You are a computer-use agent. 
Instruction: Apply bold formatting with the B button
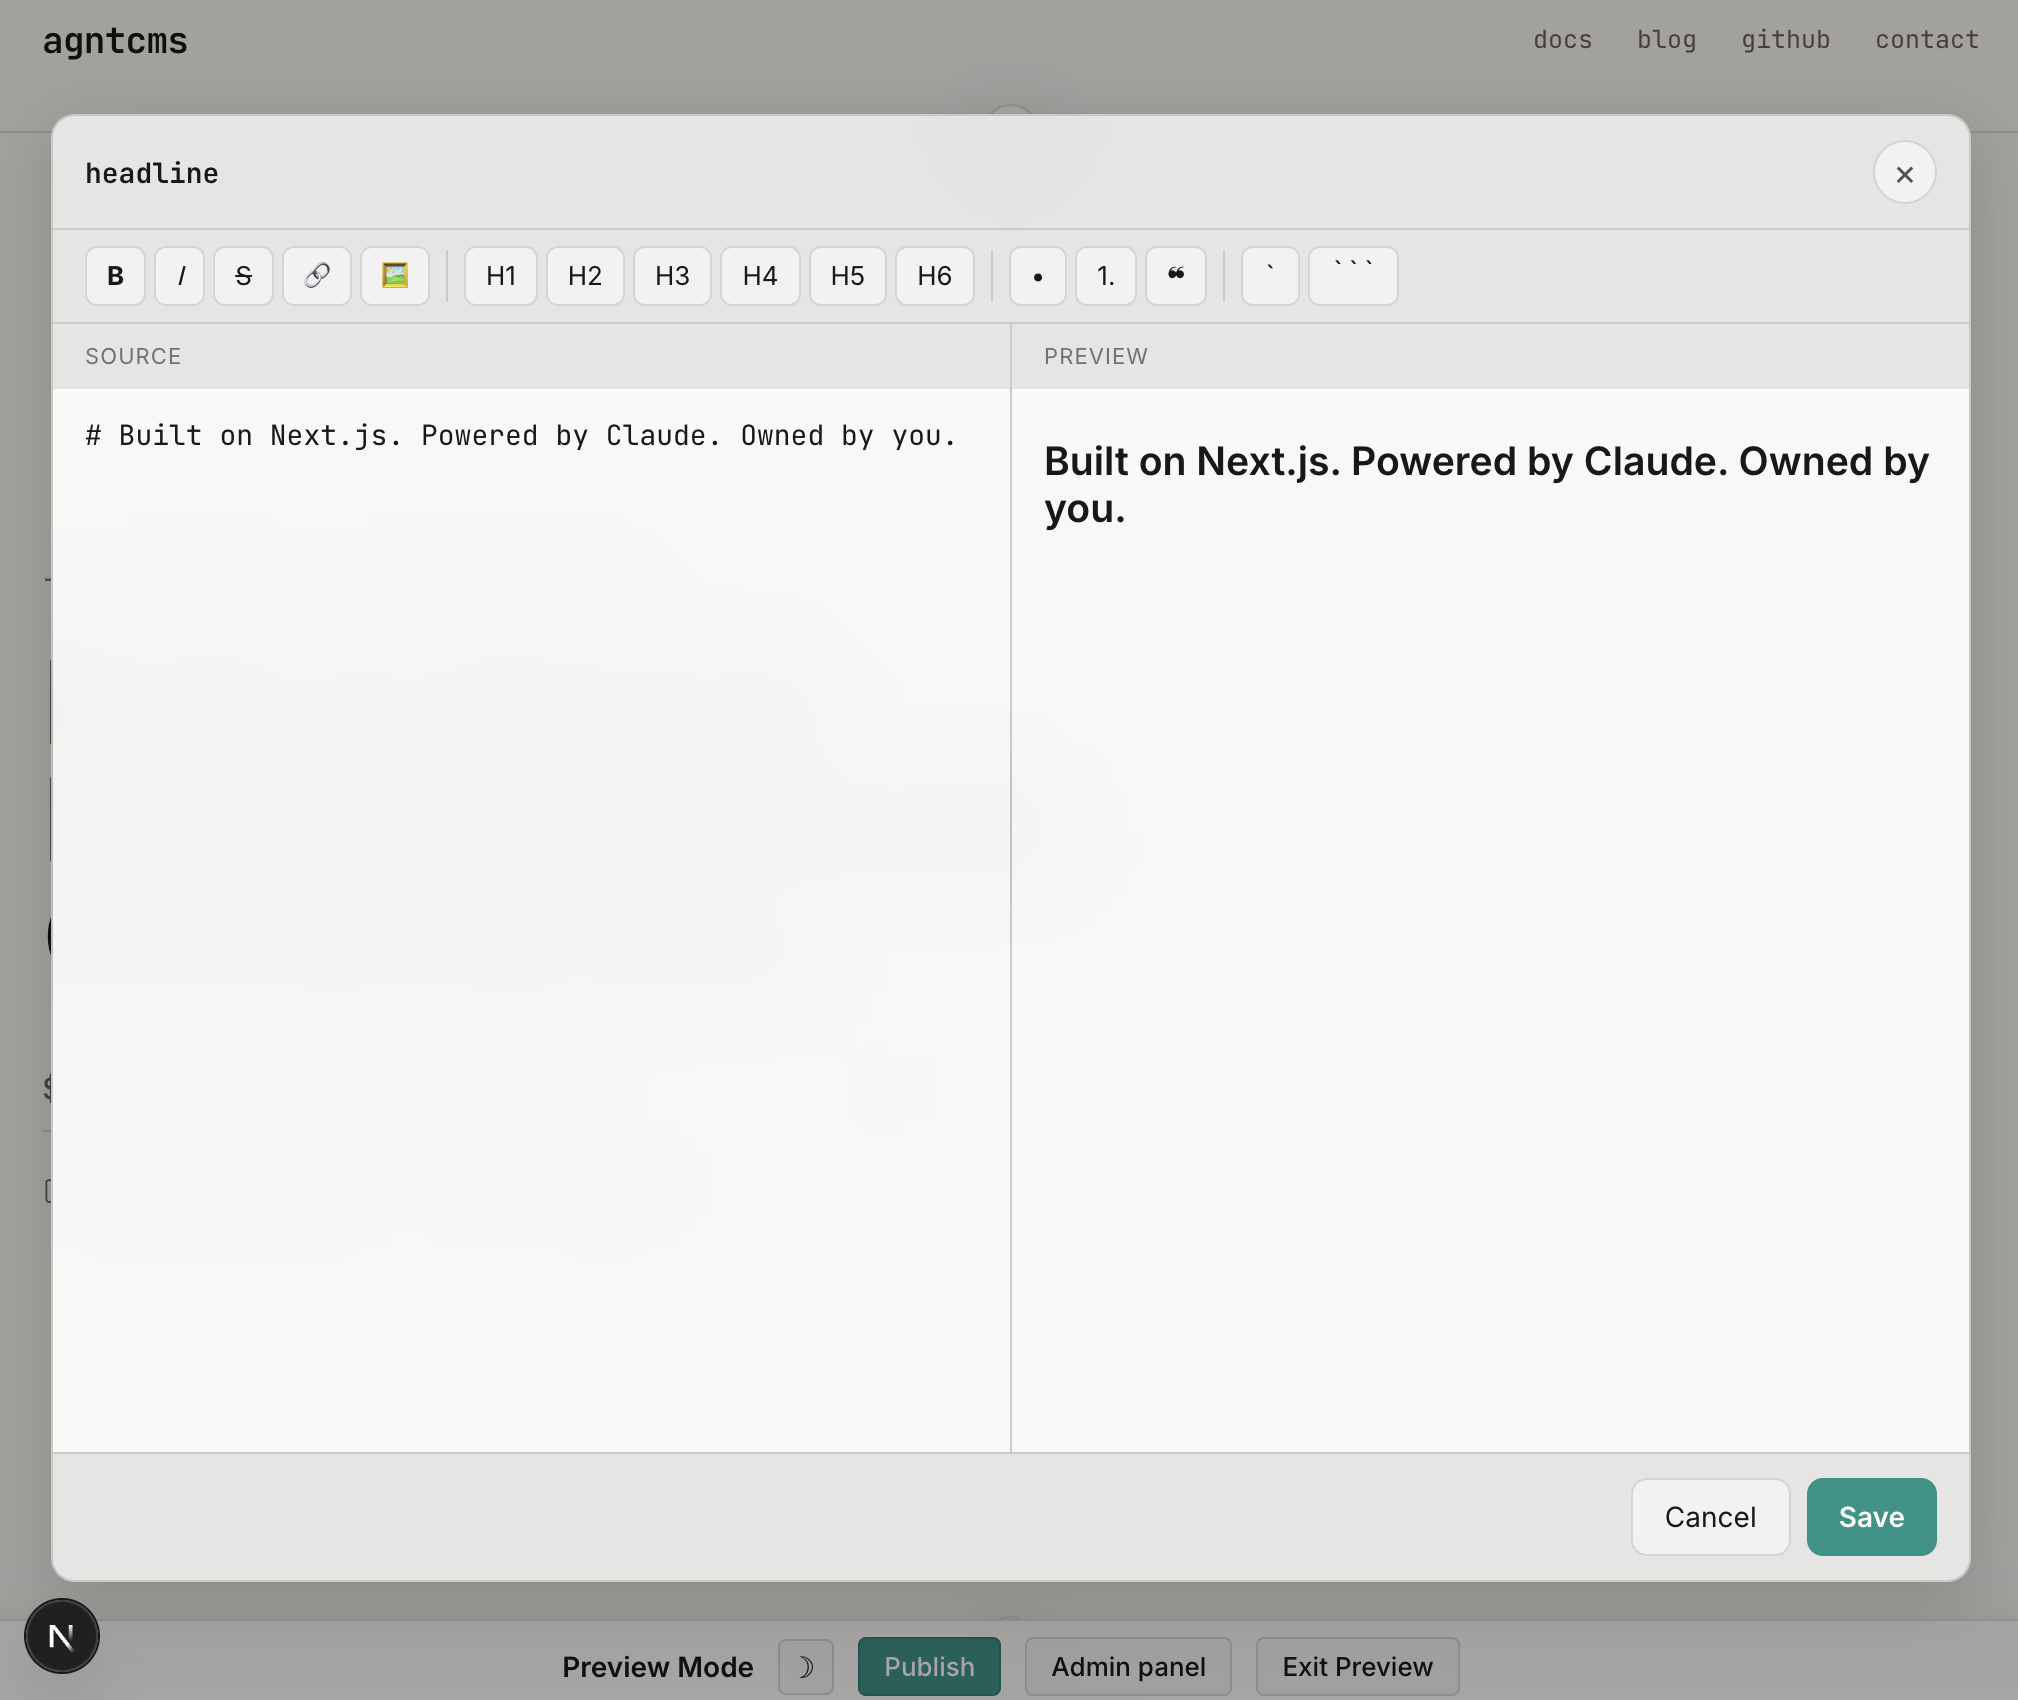coord(115,276)
